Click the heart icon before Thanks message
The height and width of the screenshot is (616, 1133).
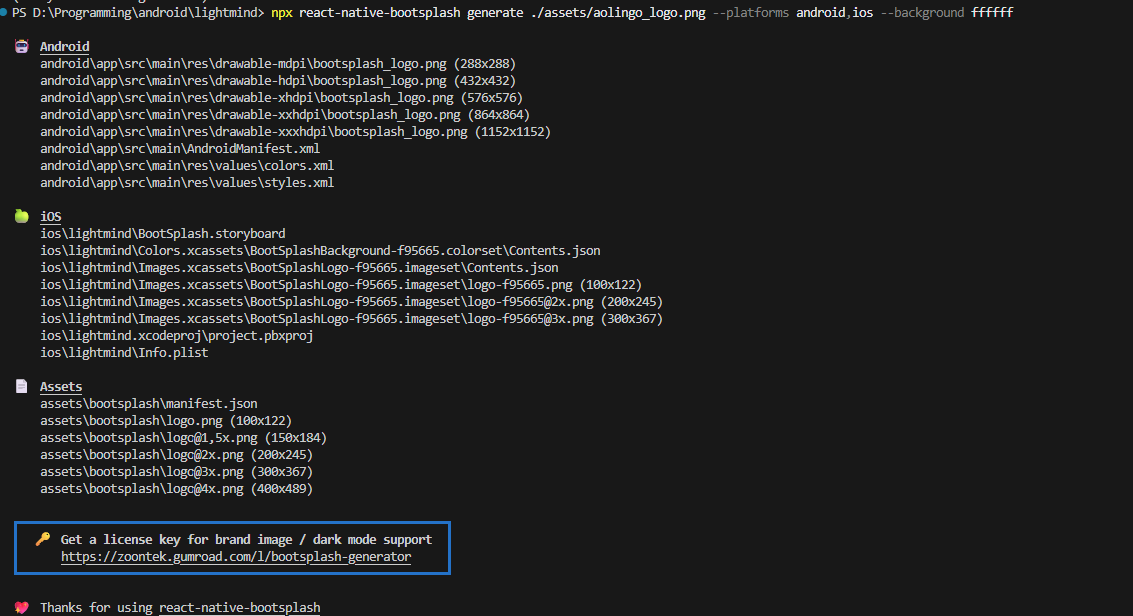tap(22, 607)
